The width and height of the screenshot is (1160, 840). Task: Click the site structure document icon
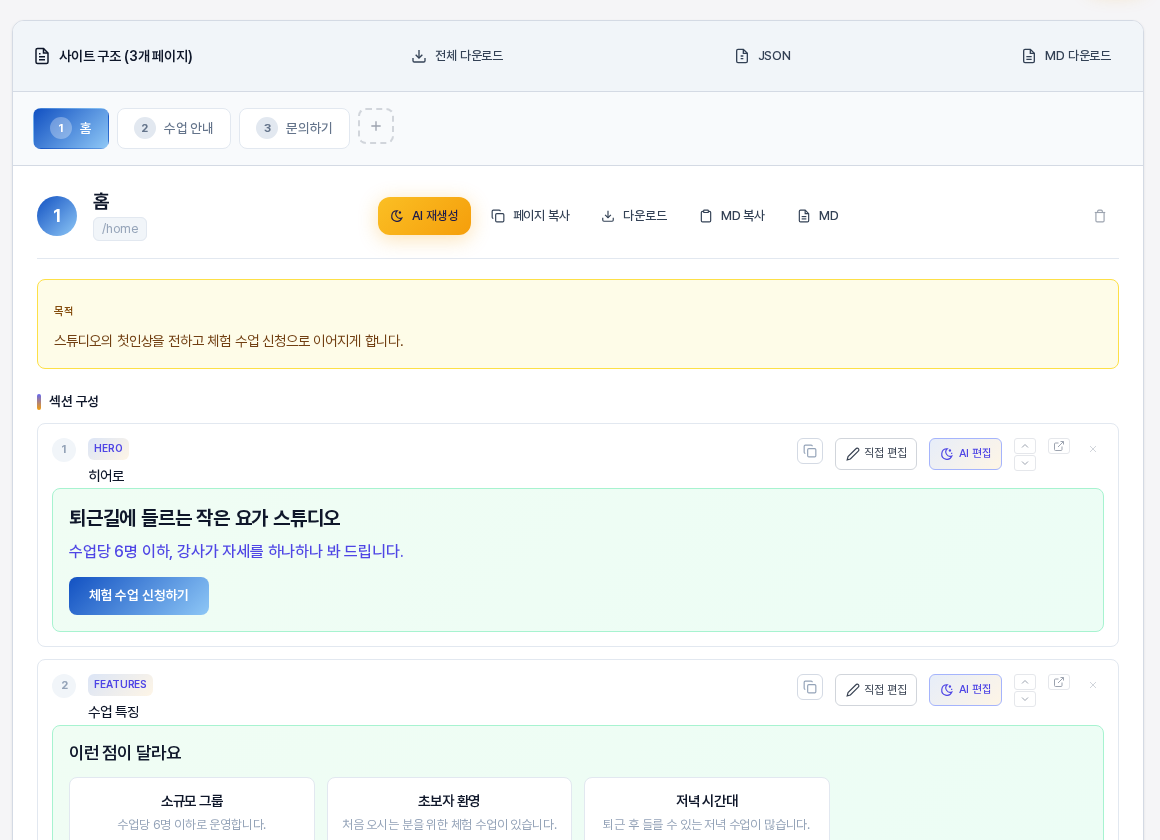click(42, 56)
